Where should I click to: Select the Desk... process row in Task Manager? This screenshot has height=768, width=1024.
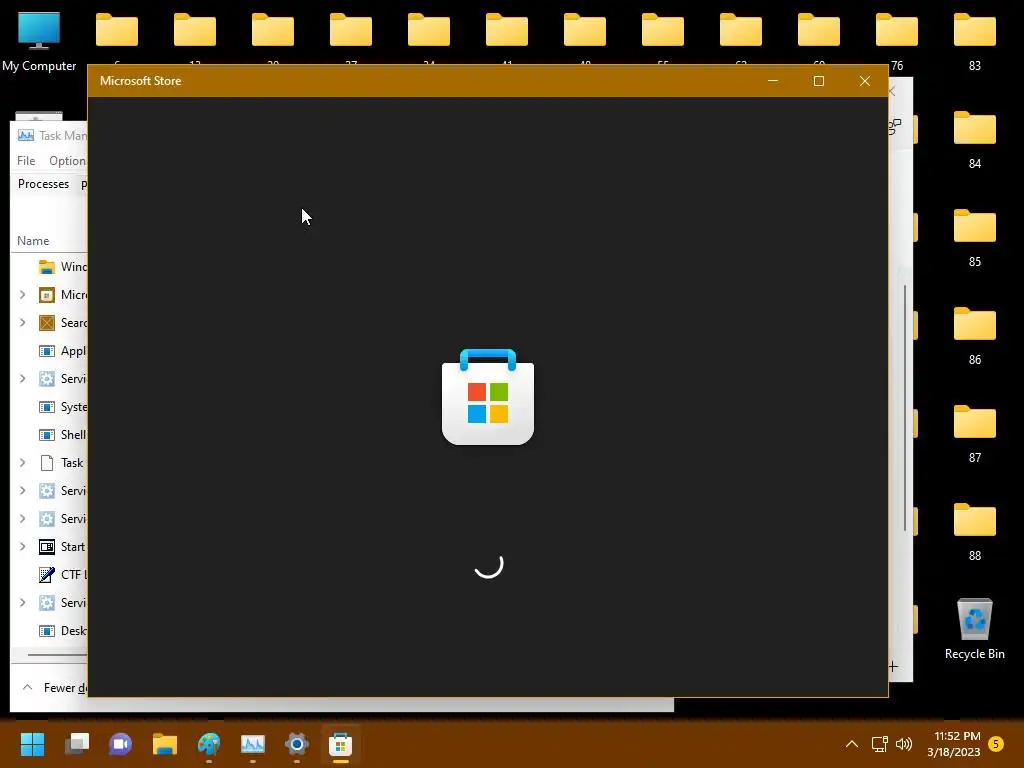click(x=49, y=631)
